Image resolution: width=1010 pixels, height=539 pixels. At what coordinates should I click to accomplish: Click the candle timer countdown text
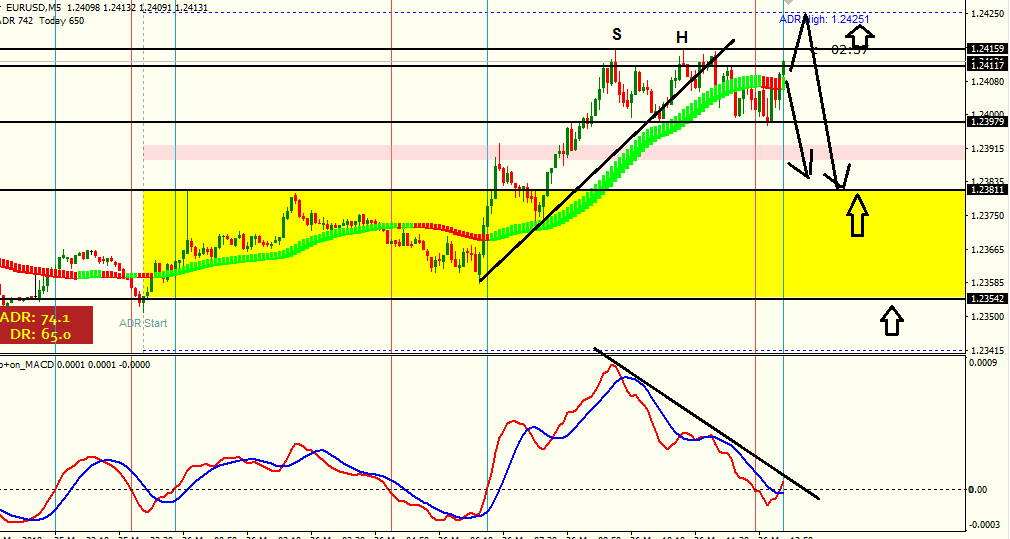(849, 50)
